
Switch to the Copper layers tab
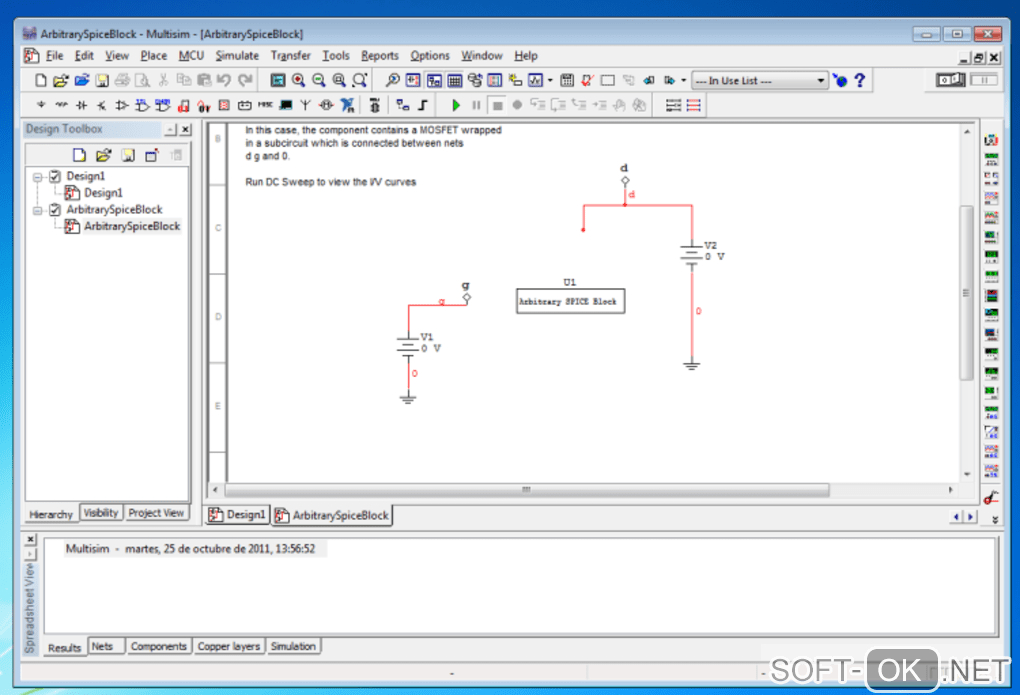228,646
